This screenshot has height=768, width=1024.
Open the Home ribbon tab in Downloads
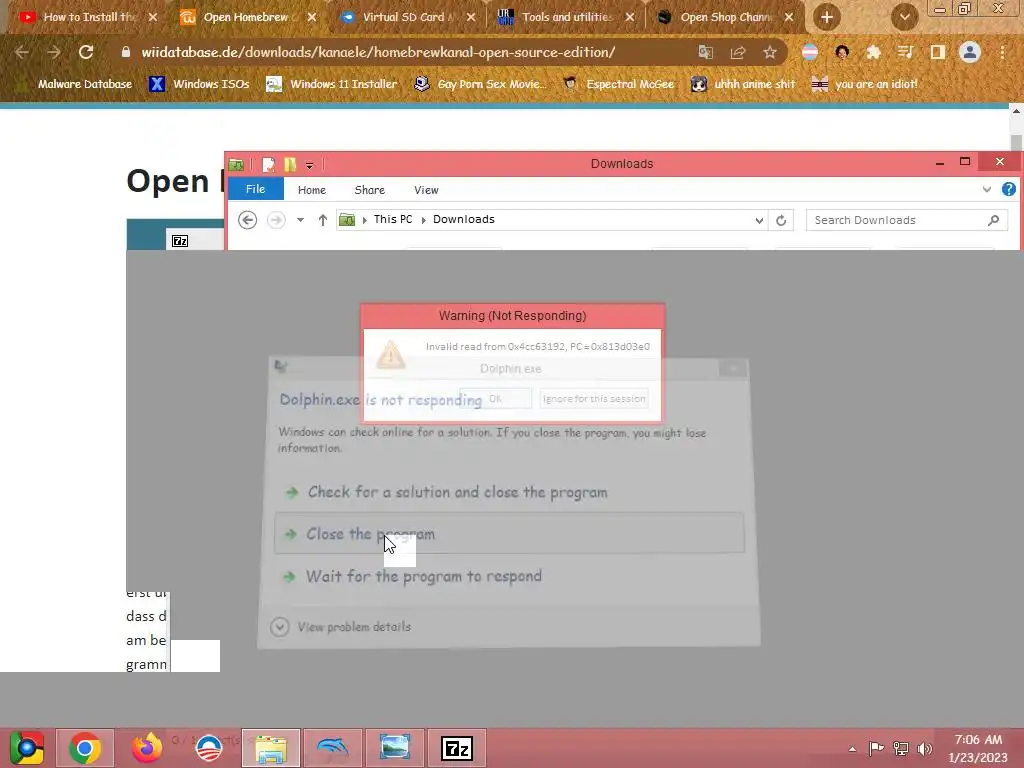pos(312,190)
